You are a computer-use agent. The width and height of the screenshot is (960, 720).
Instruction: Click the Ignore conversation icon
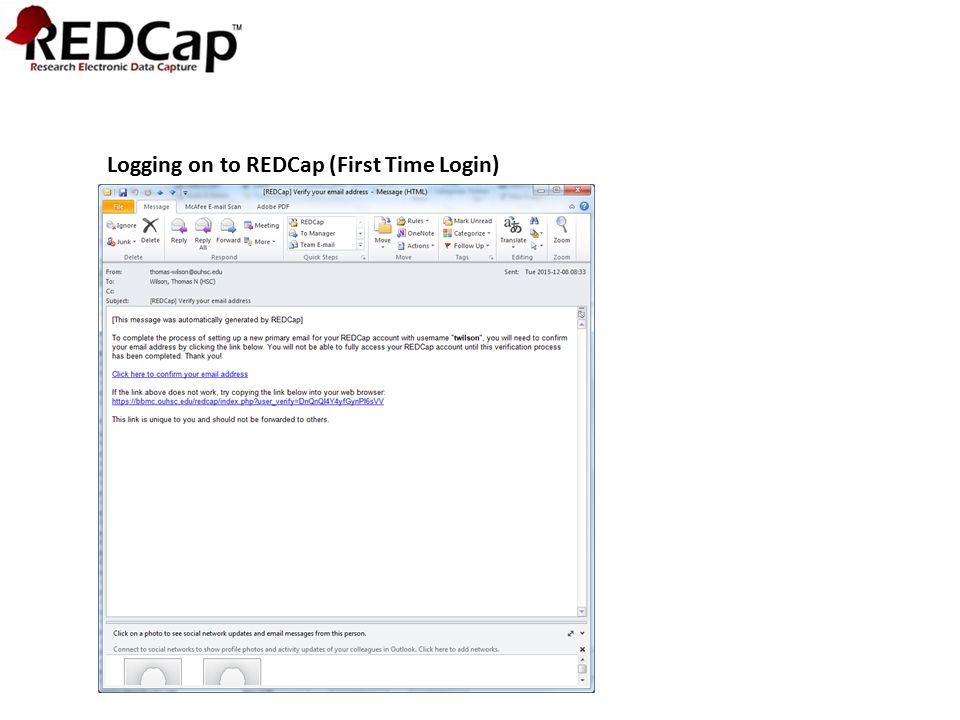coord(121,225)
